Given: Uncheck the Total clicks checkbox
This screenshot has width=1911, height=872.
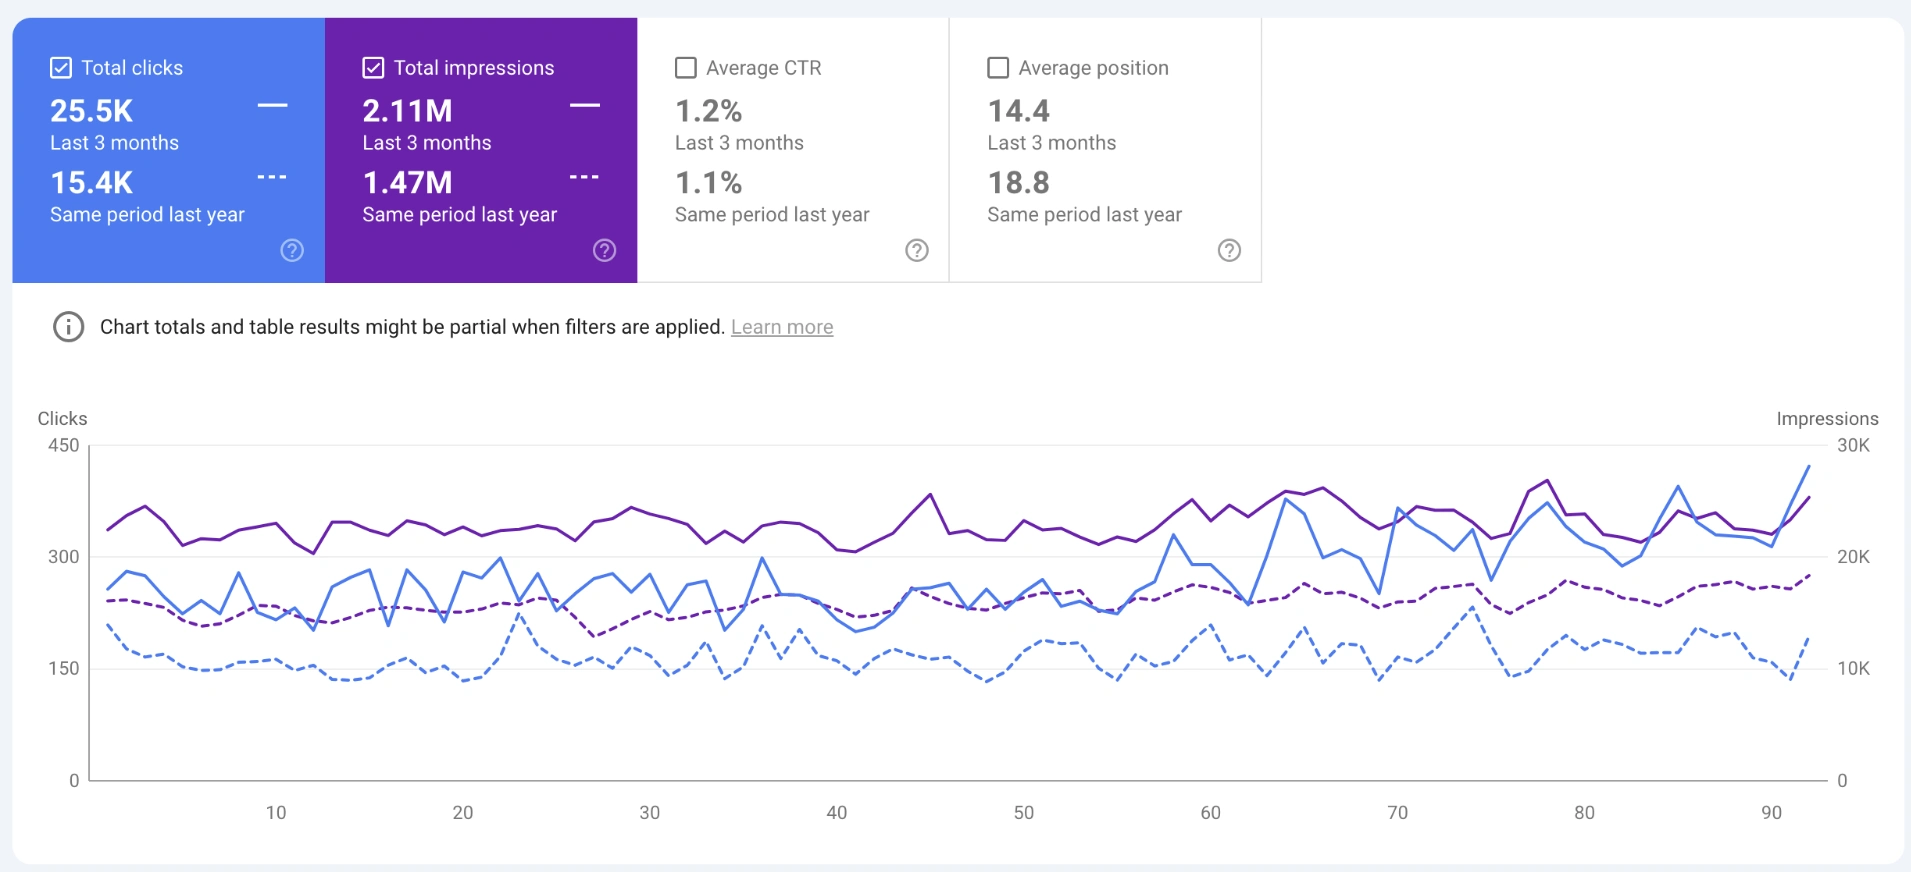Looking at the screenshot, I should pos(61,68).
